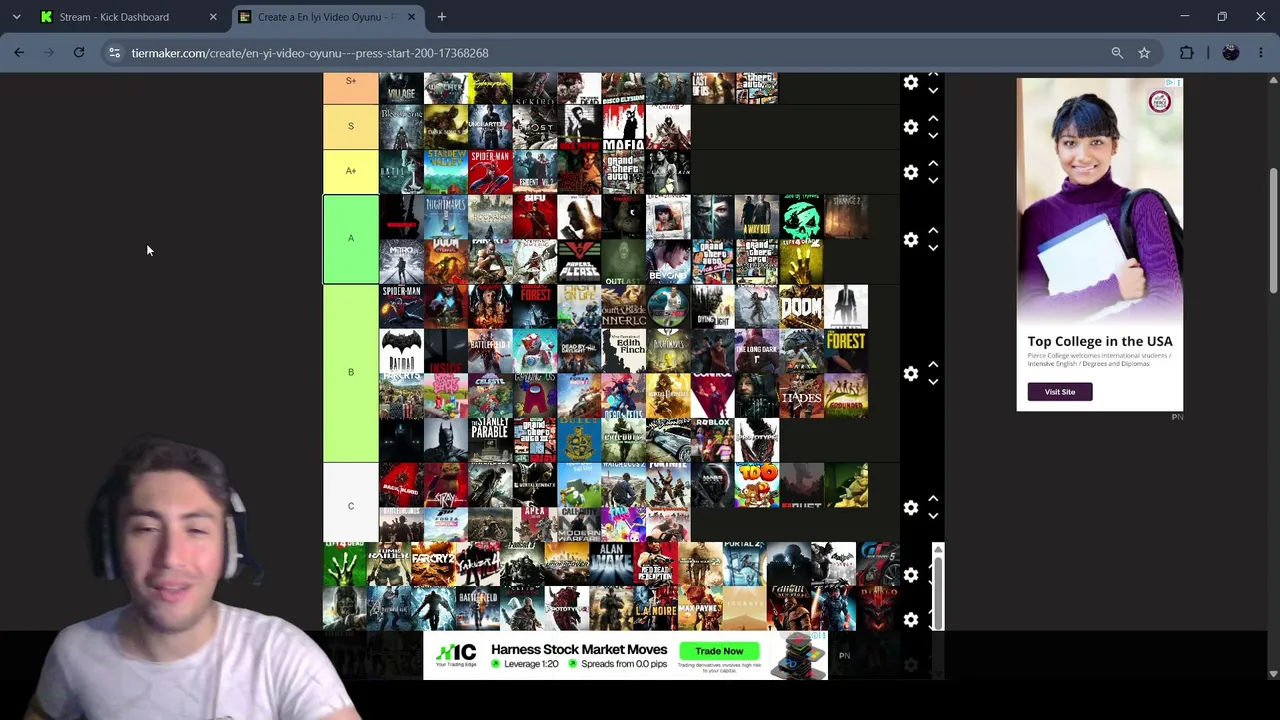Image resolution: width=1280 pixels, height=720 pixels.
Task: Select the A Way Out thumbnail
Action: (757, 217)
